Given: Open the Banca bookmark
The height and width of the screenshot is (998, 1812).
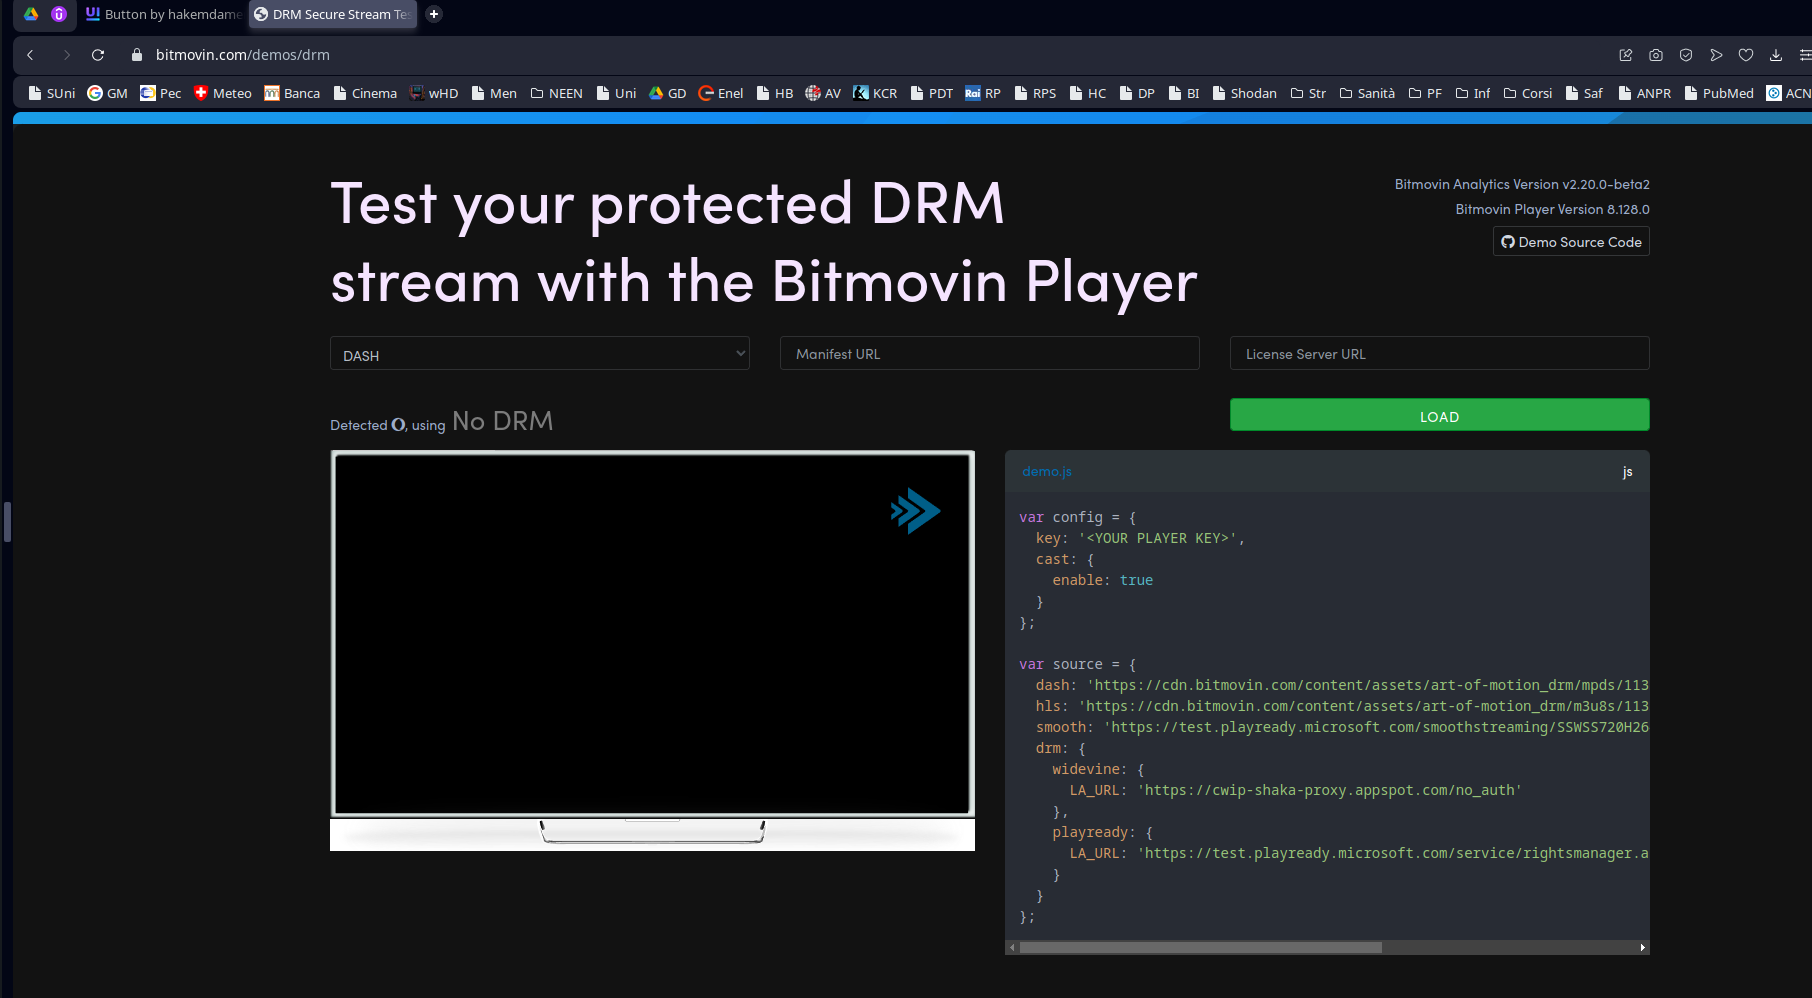Looking at the screenshot, I should (292, 93).
